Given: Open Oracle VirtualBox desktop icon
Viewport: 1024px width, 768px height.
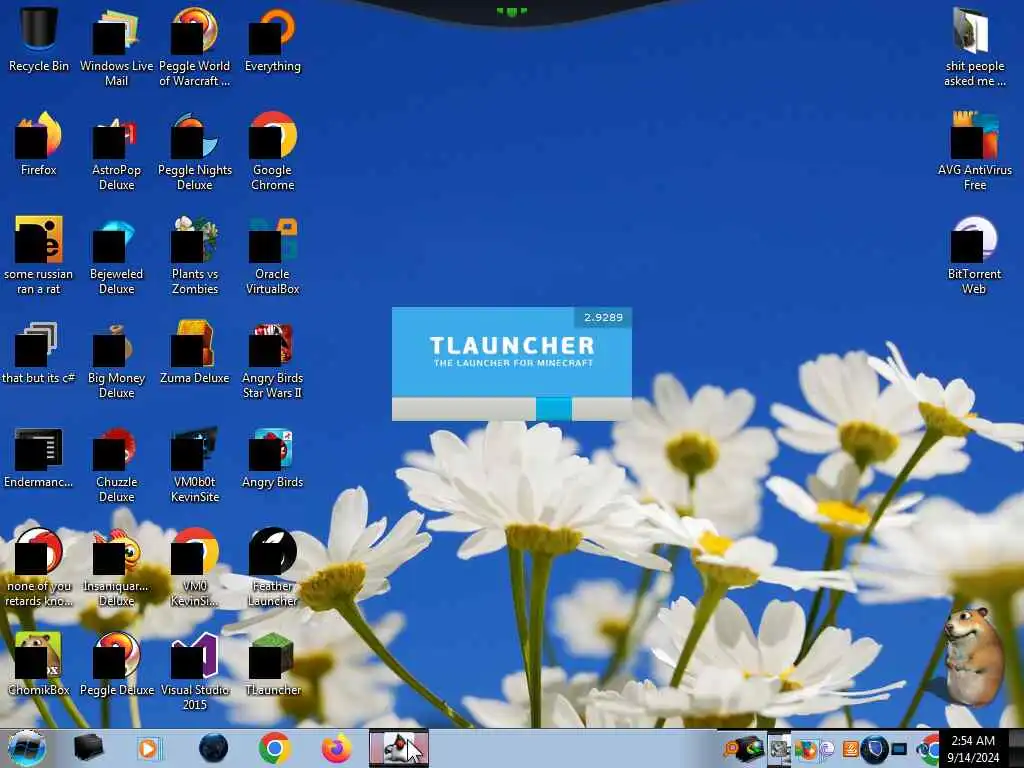Looking at the screenshot, I should (x=272, y=255).
